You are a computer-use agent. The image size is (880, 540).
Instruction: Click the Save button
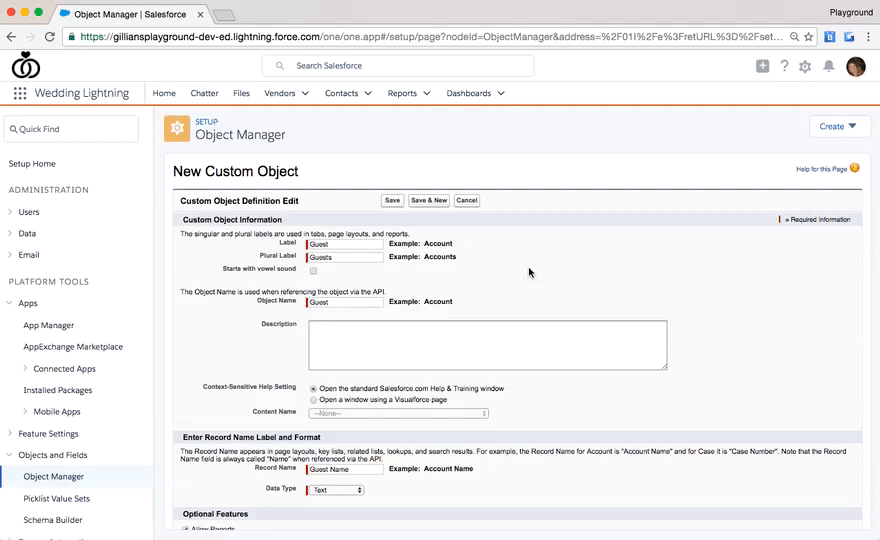tap(392, 200)
